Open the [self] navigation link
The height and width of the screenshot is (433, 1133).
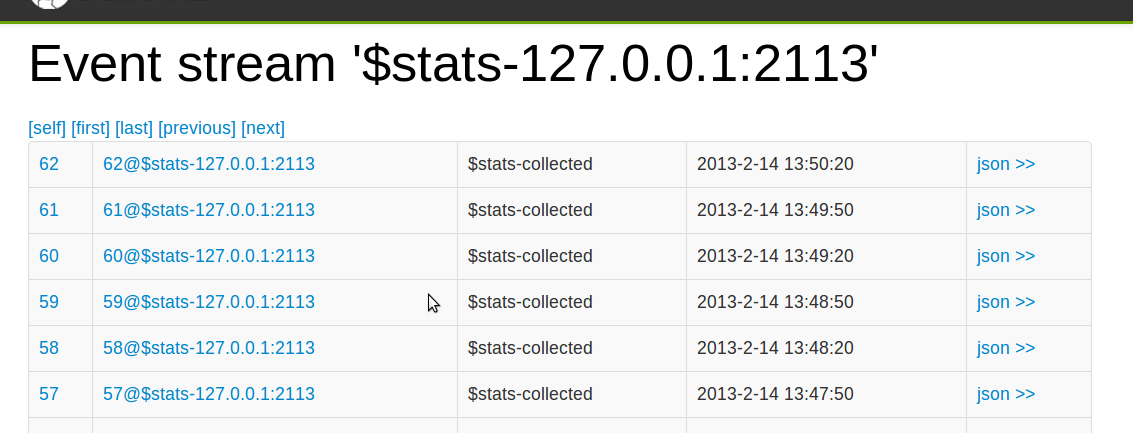click(47, 128)
